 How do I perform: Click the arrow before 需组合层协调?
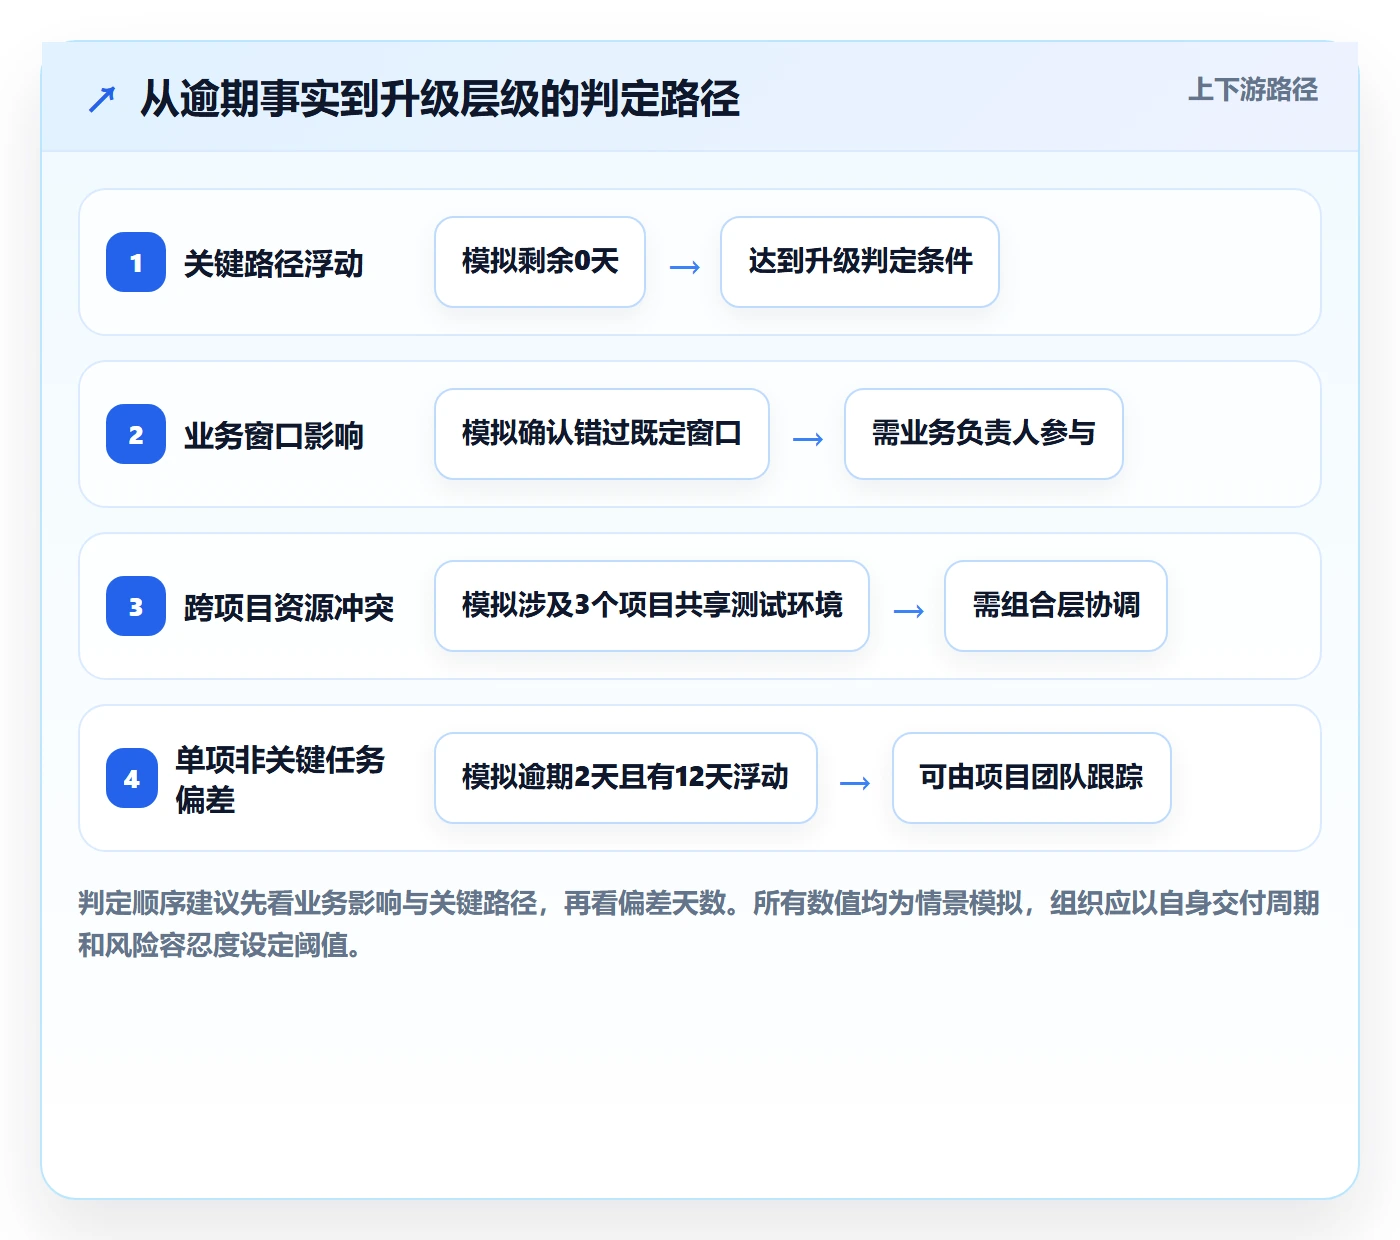[908, 611]
